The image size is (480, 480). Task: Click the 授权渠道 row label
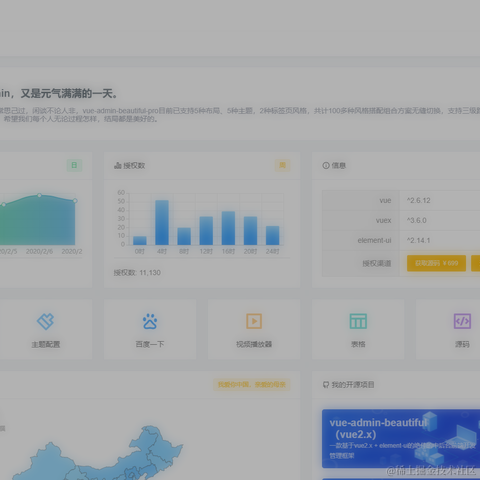click(x=377, y=263)
